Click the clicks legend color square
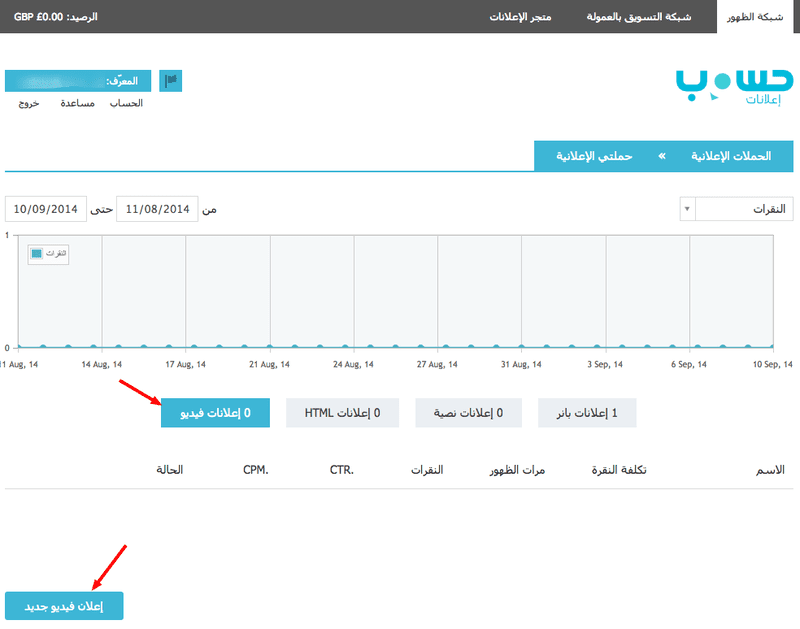The height and width of the screenshot is (629, 800). pos(37,254)
